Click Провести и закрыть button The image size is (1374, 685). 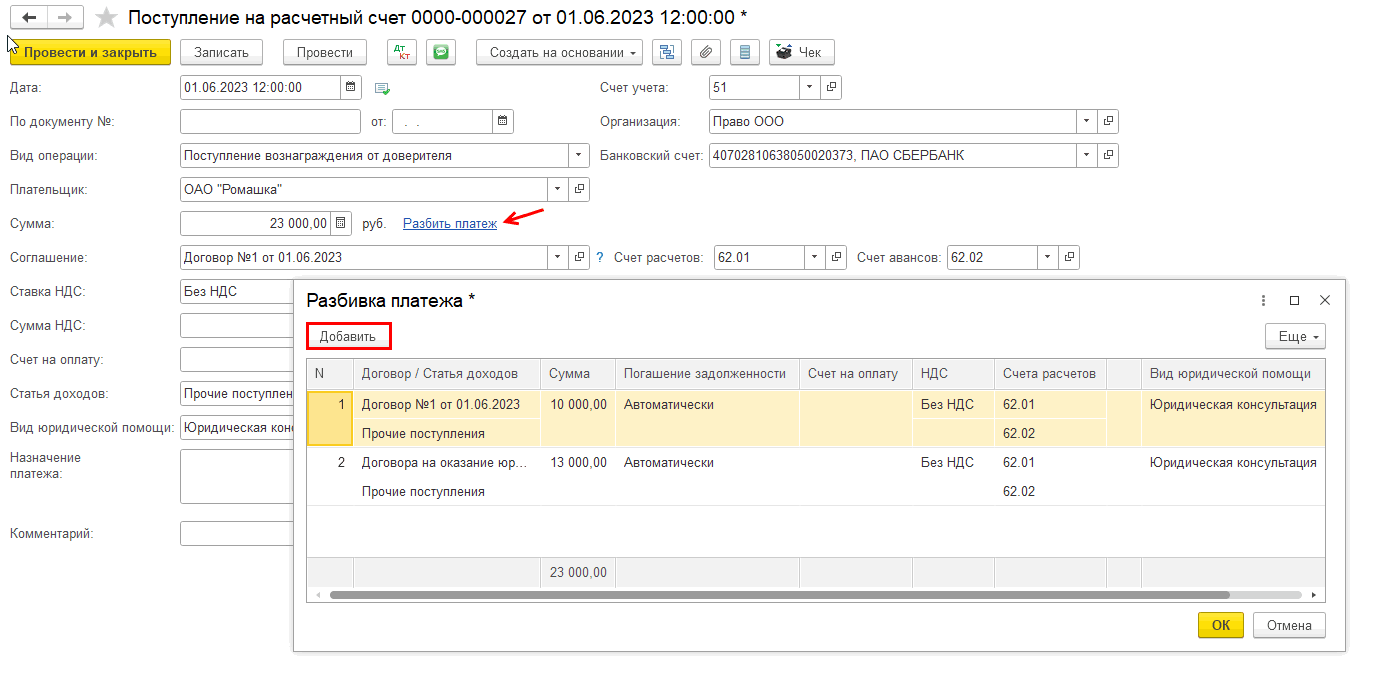[x=90, y=53]
